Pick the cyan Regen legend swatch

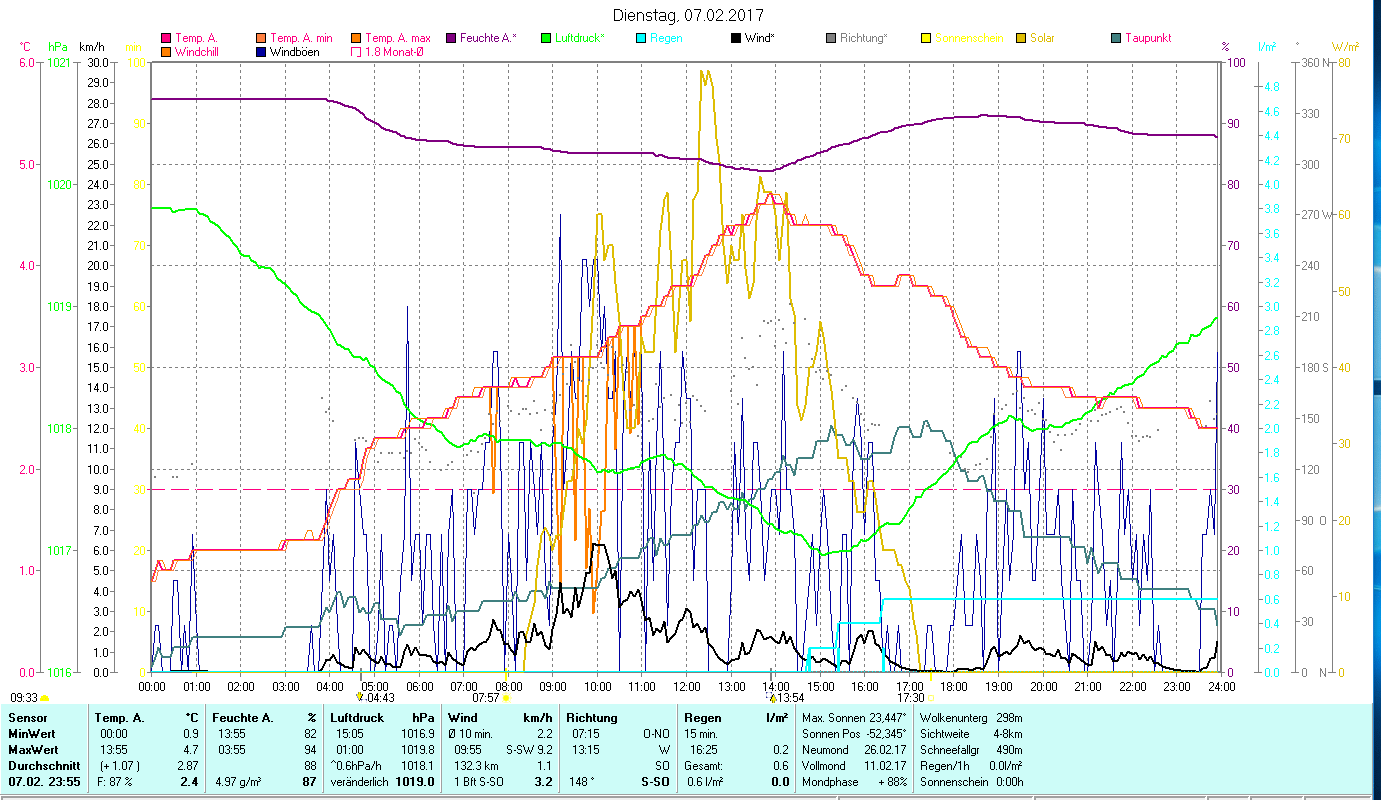[641, 38]
